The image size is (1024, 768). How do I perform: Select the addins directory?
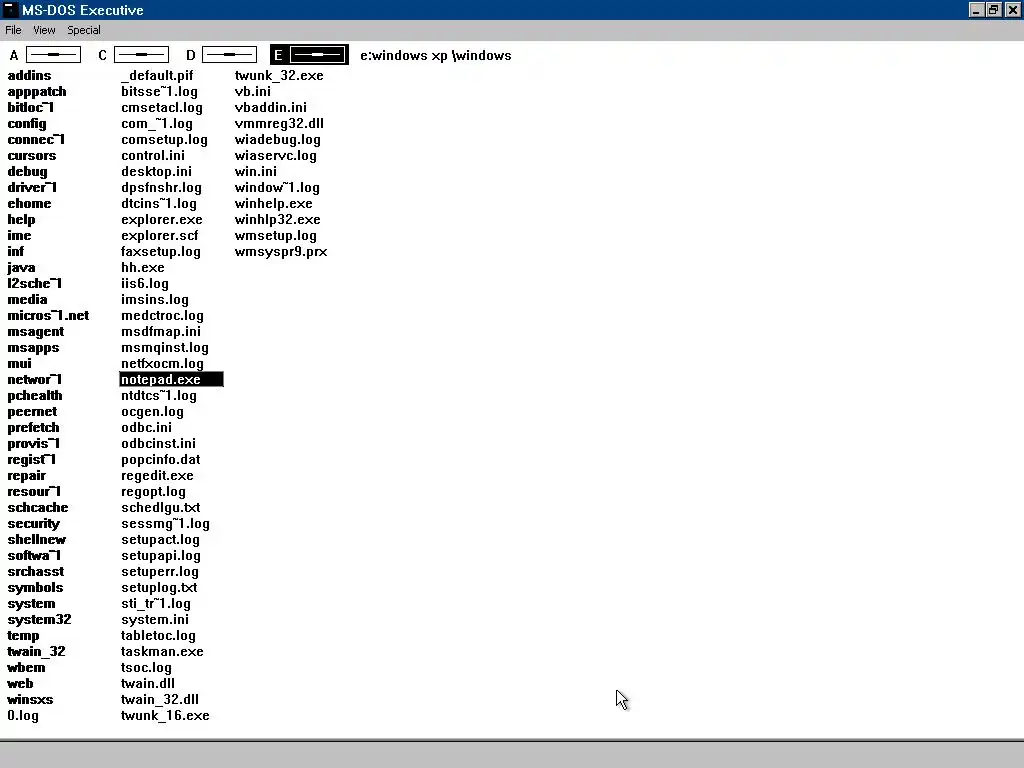(x=29, y=76)
